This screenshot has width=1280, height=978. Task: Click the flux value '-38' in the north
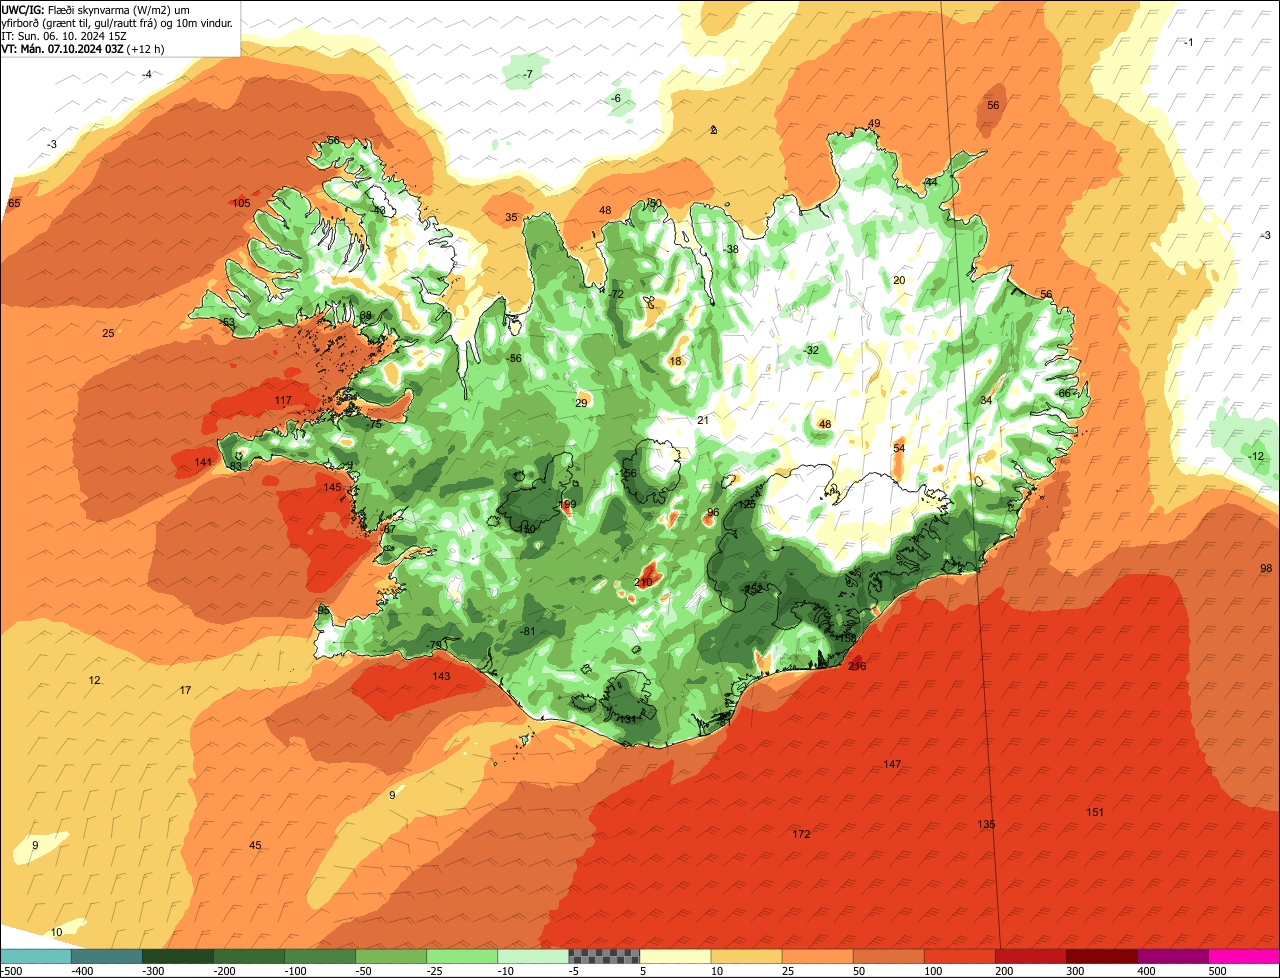[731, 249]
